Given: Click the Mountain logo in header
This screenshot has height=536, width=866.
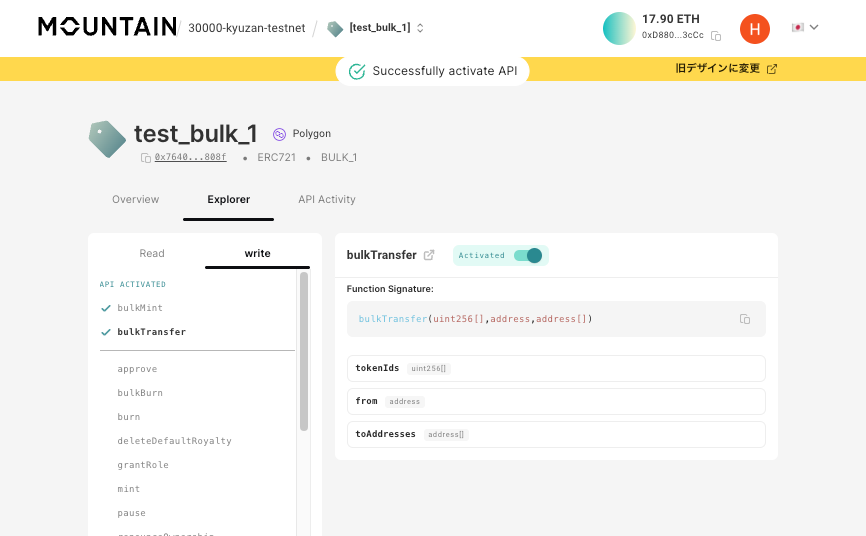Looking at the screenshot, I should pyautogui.click(x=107, y=27).
